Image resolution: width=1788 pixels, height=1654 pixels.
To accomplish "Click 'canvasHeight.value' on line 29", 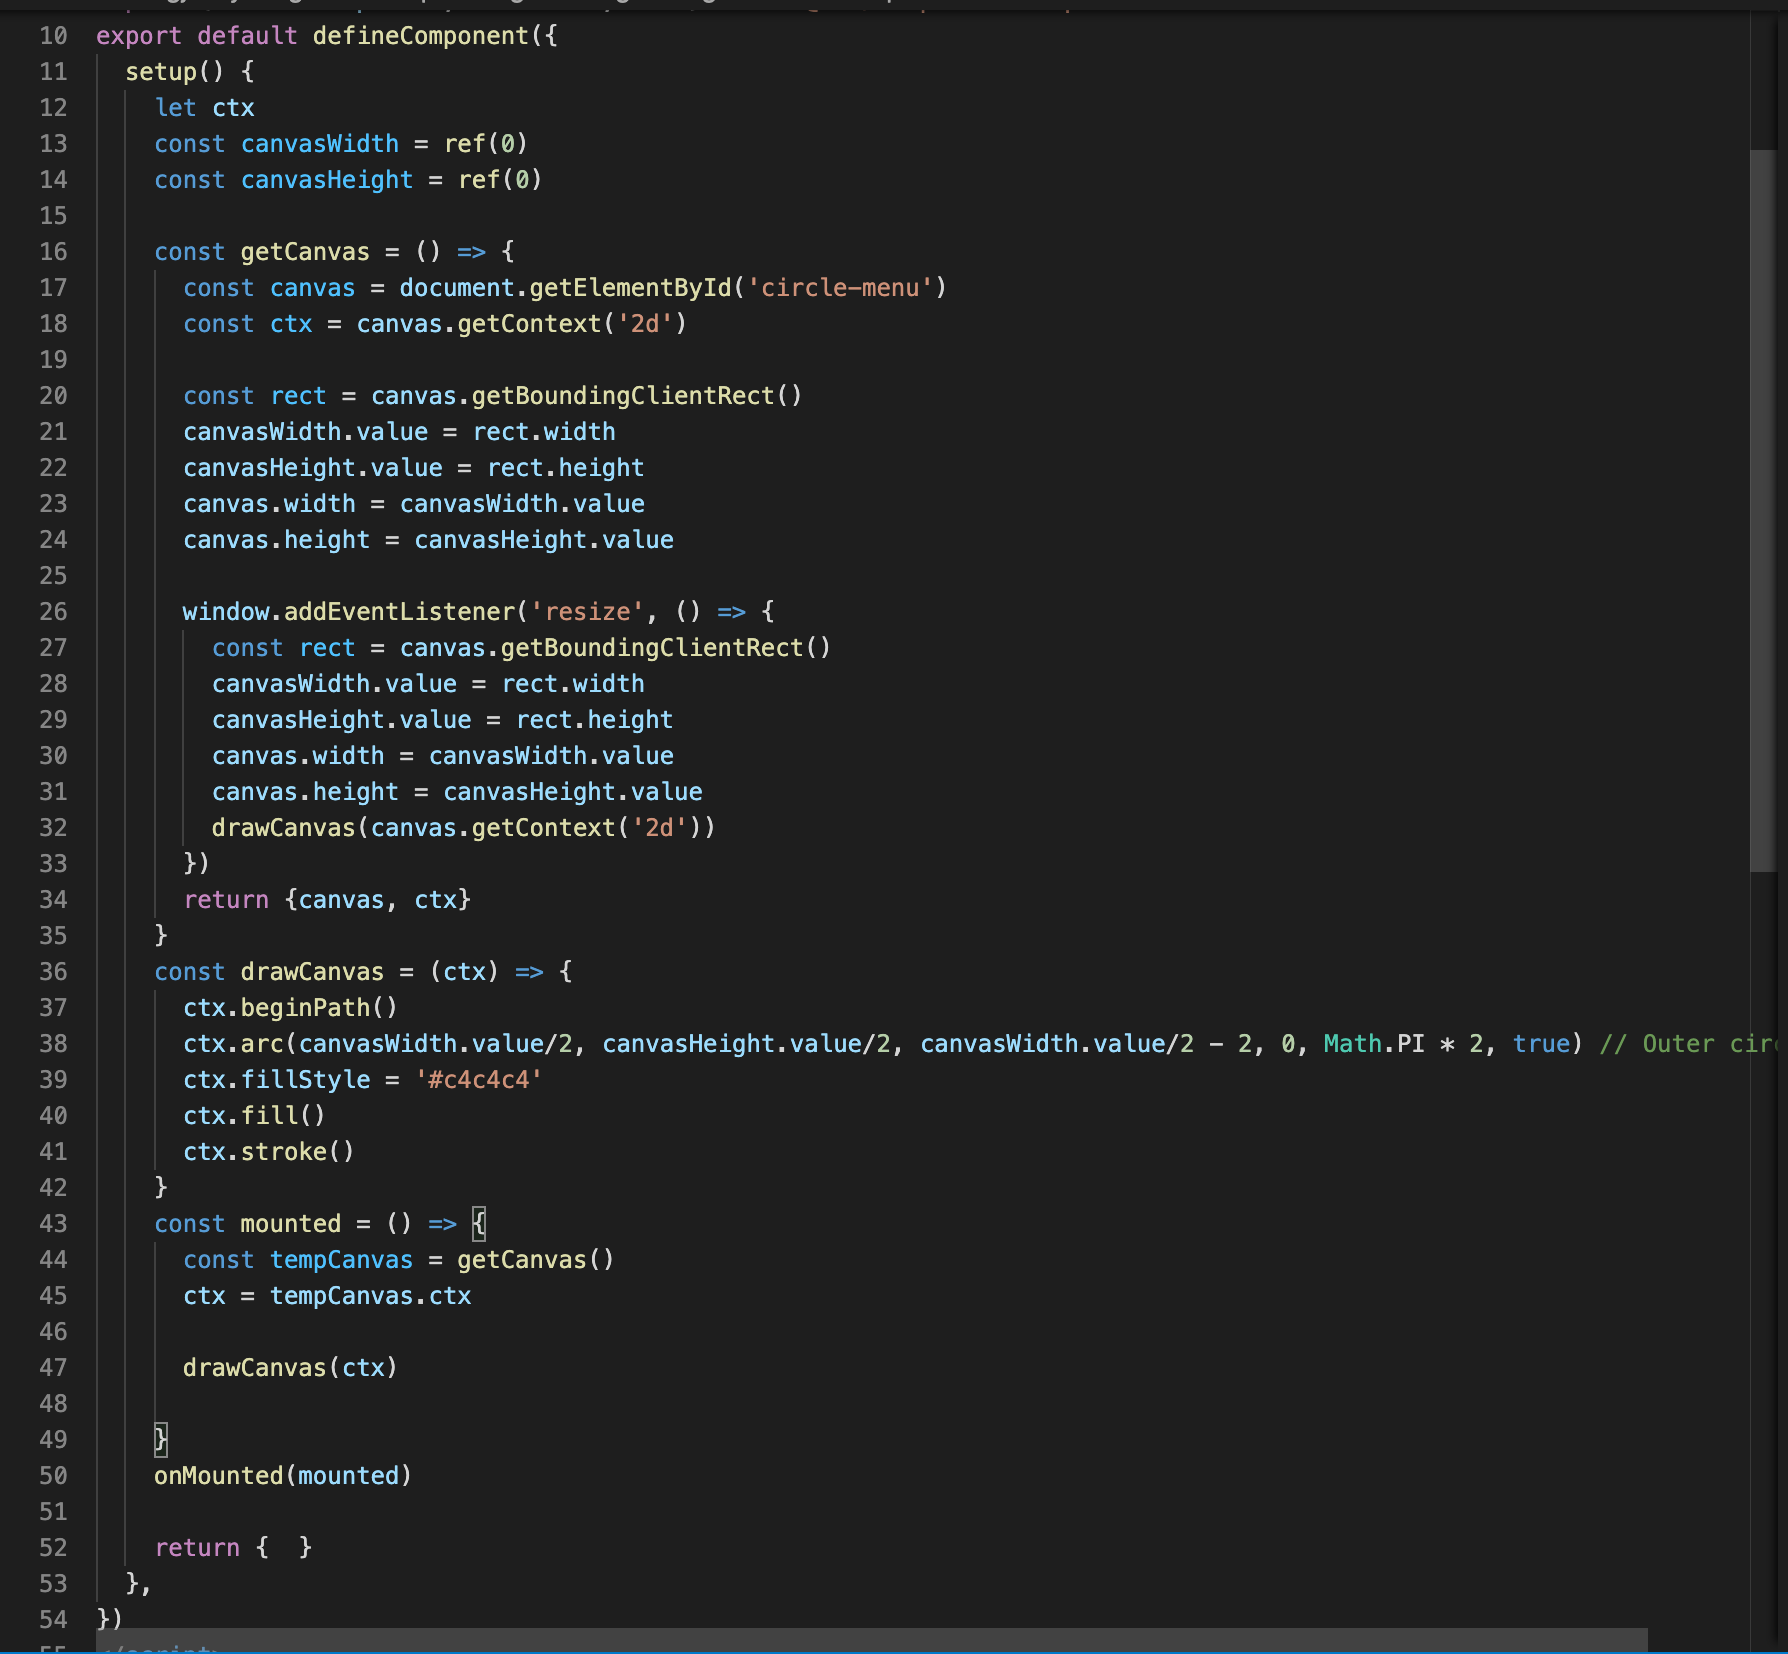I will (x=341, y=720).
